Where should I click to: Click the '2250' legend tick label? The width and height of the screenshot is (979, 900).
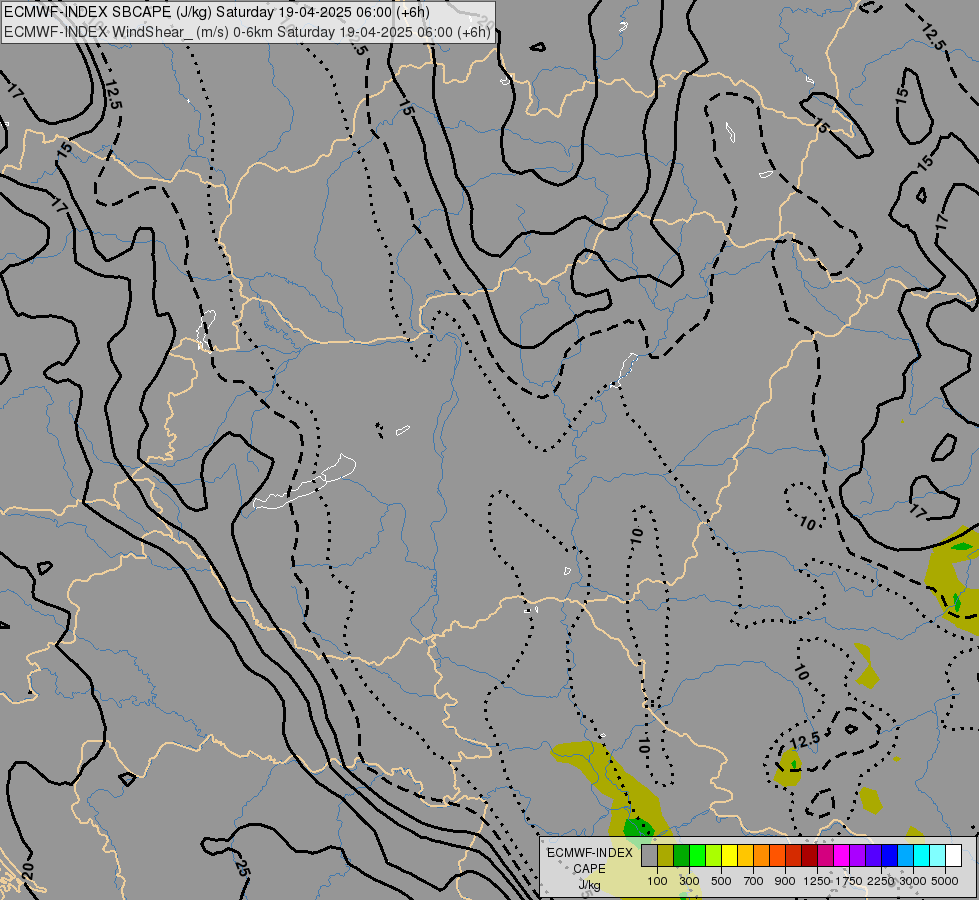[881, 881]
